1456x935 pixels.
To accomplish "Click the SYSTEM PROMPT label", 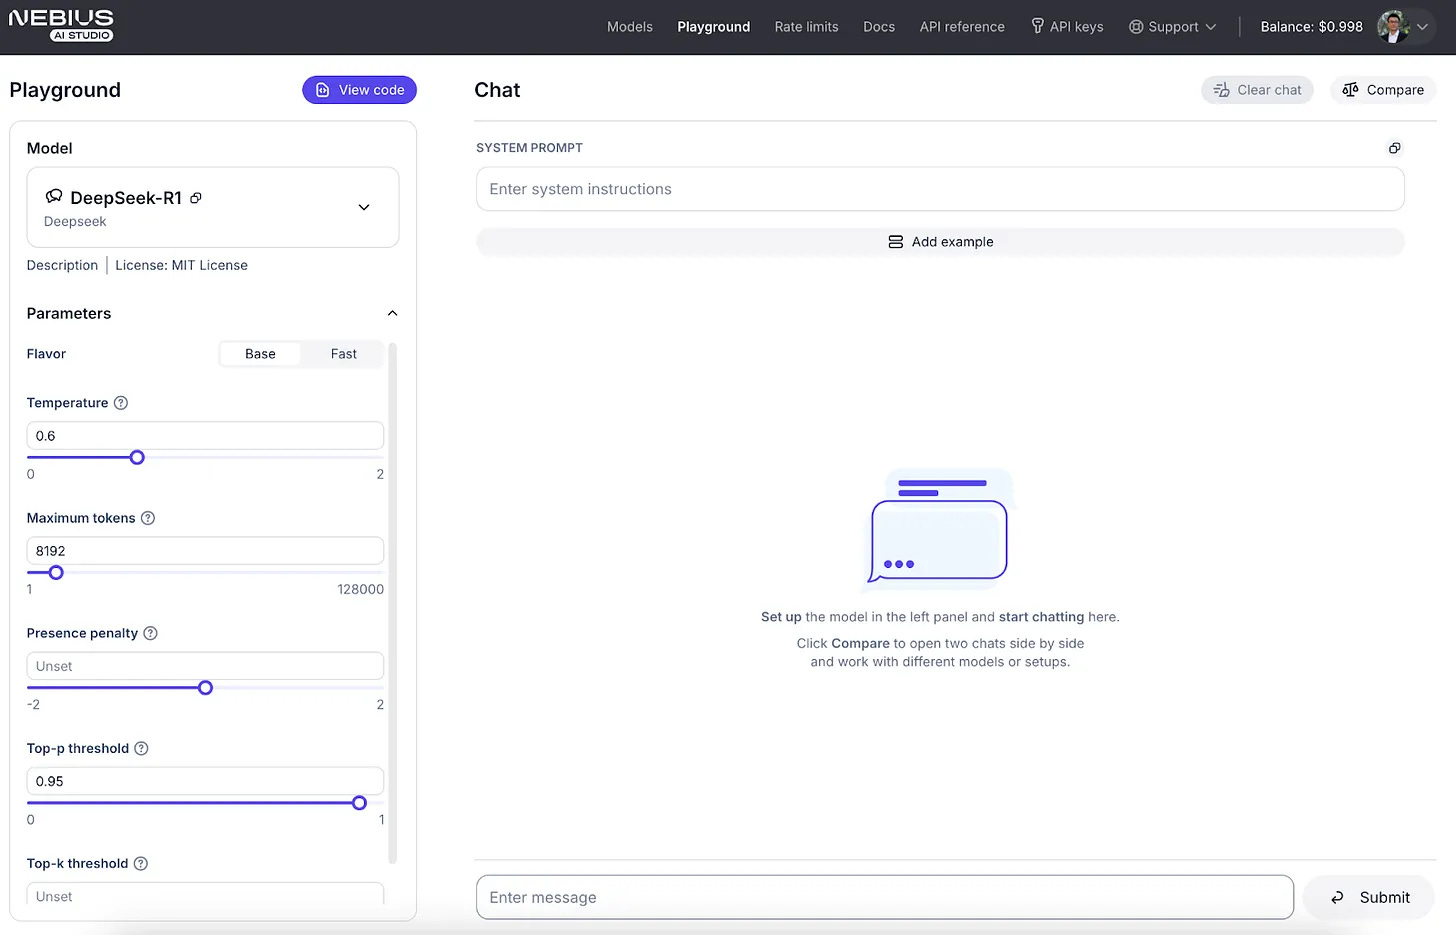I will point(529,148).
